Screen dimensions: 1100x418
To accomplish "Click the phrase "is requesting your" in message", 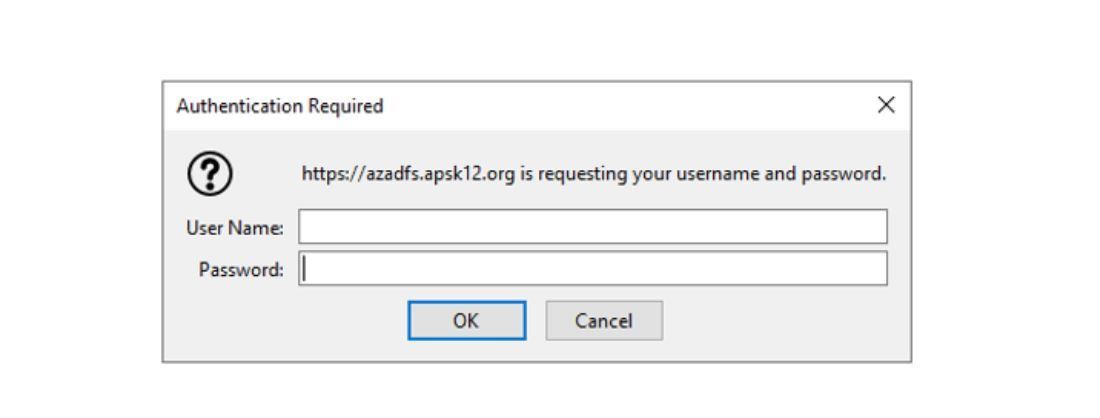I will [x=596, y=174].
